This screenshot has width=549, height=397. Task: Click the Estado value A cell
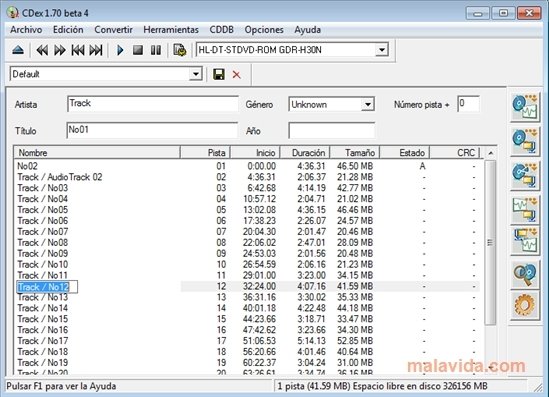[422, 166]
